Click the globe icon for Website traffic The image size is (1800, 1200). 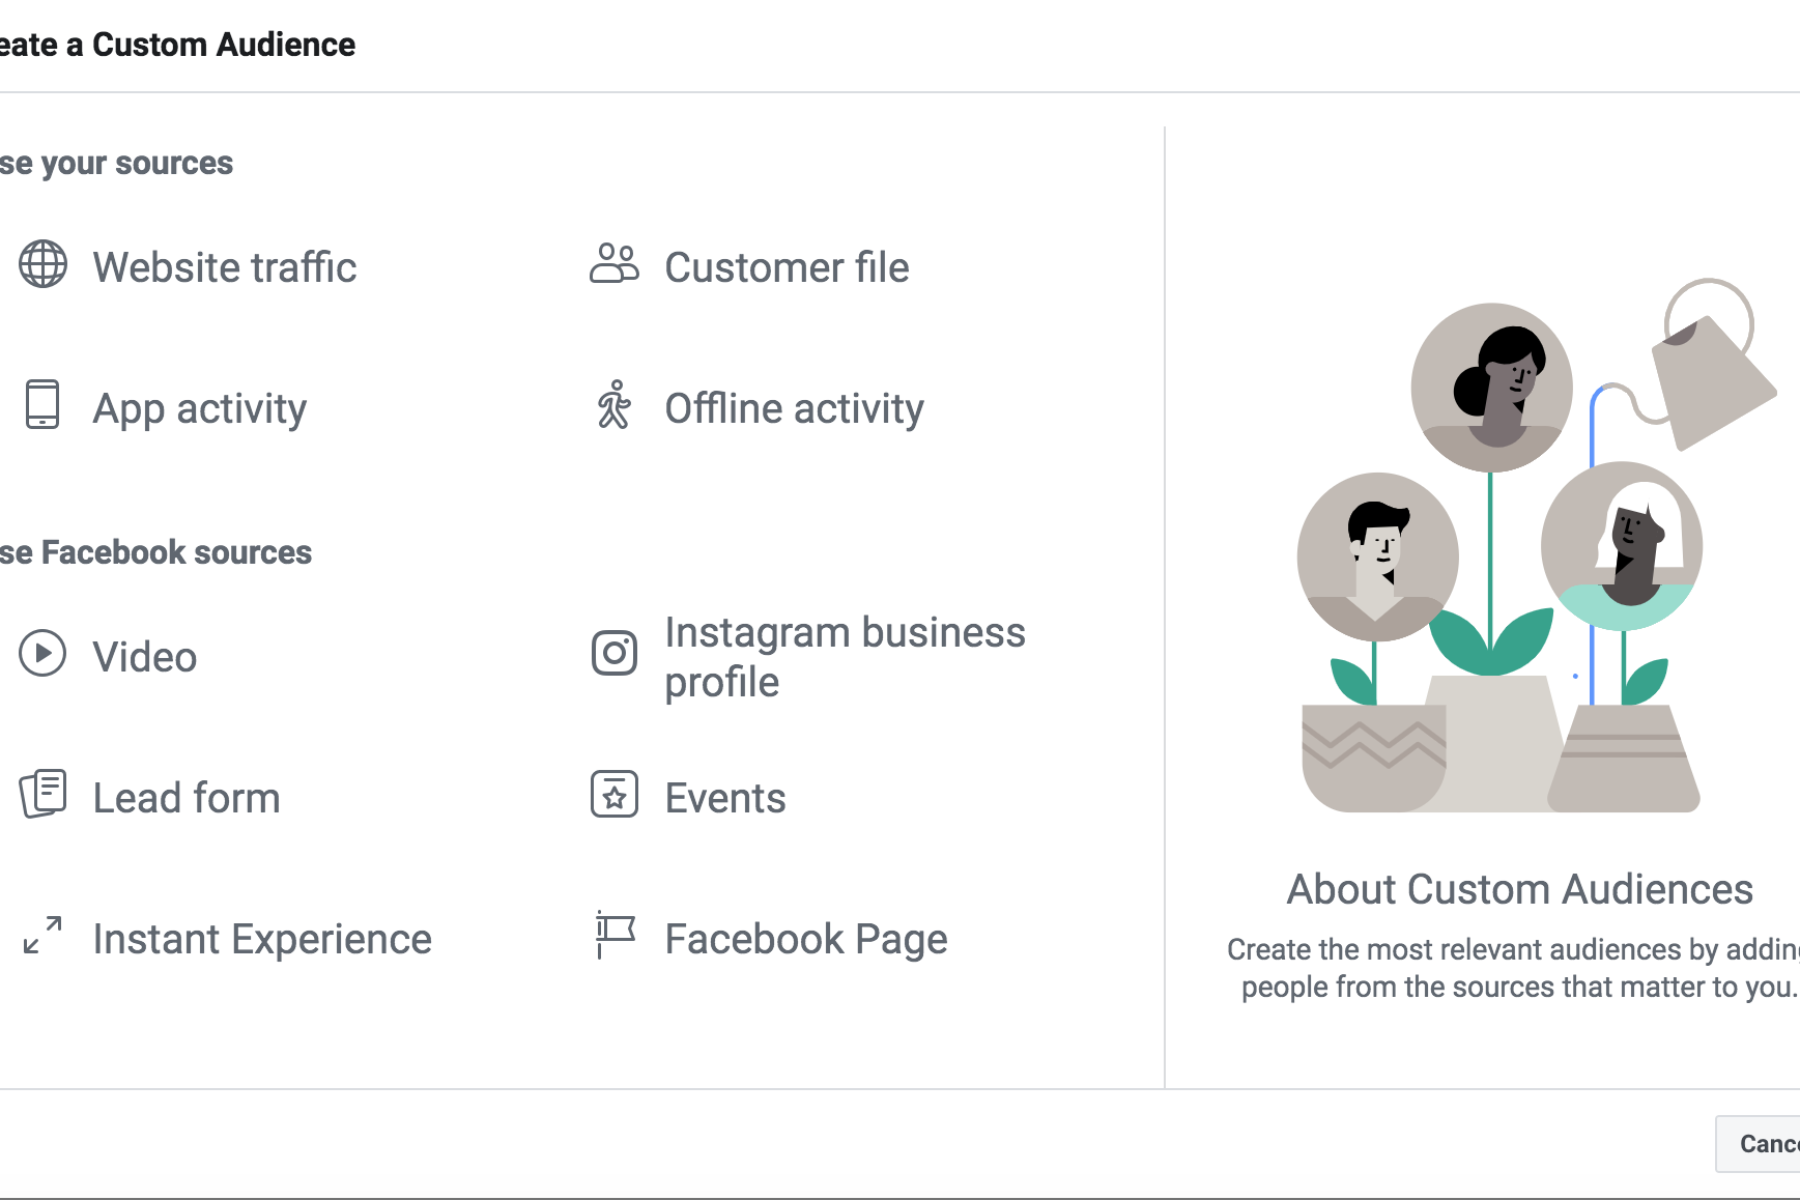[x=43, y=265]
